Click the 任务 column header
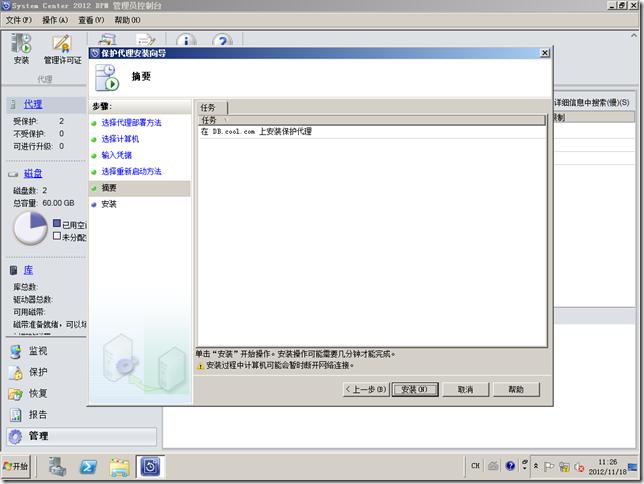 click(373, 120)
